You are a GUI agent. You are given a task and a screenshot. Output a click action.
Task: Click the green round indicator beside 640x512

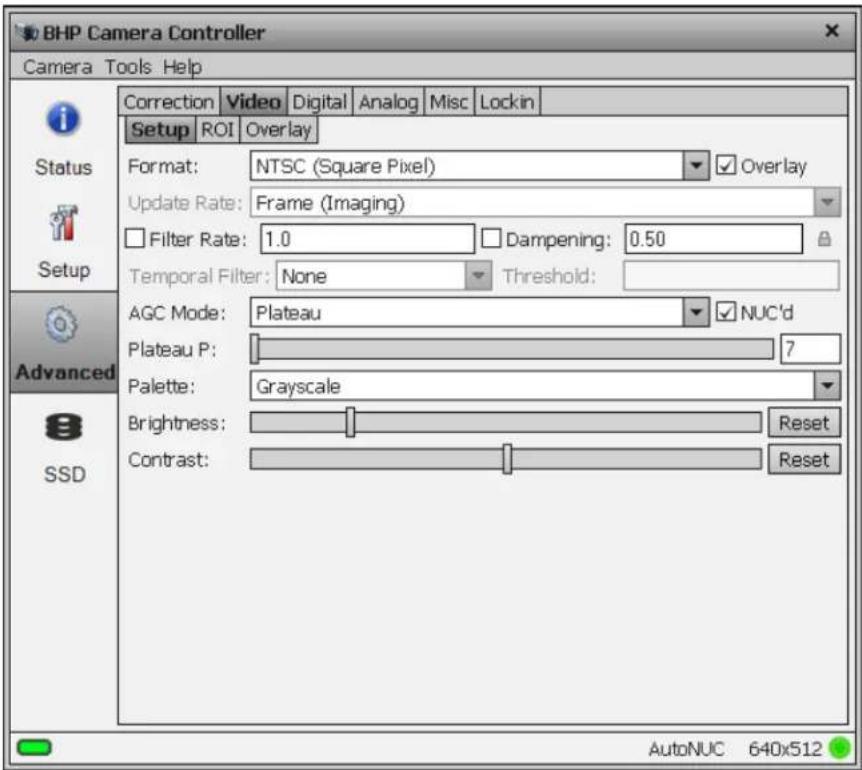click(840, 748)
